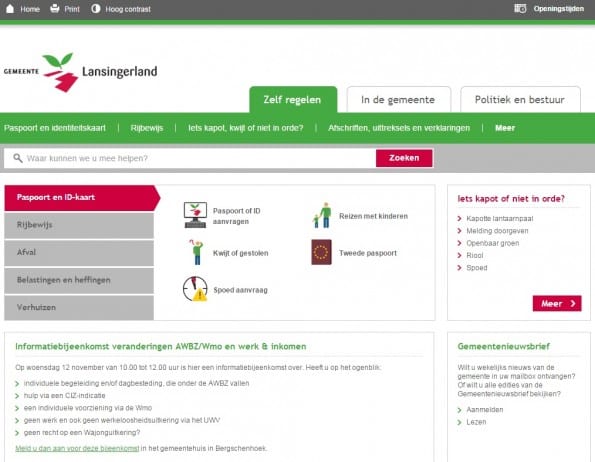Image resolution: width=595 pixels, height=462 pixels.
Task: Open Reizen met kinderen link
Action: [373, 216]
